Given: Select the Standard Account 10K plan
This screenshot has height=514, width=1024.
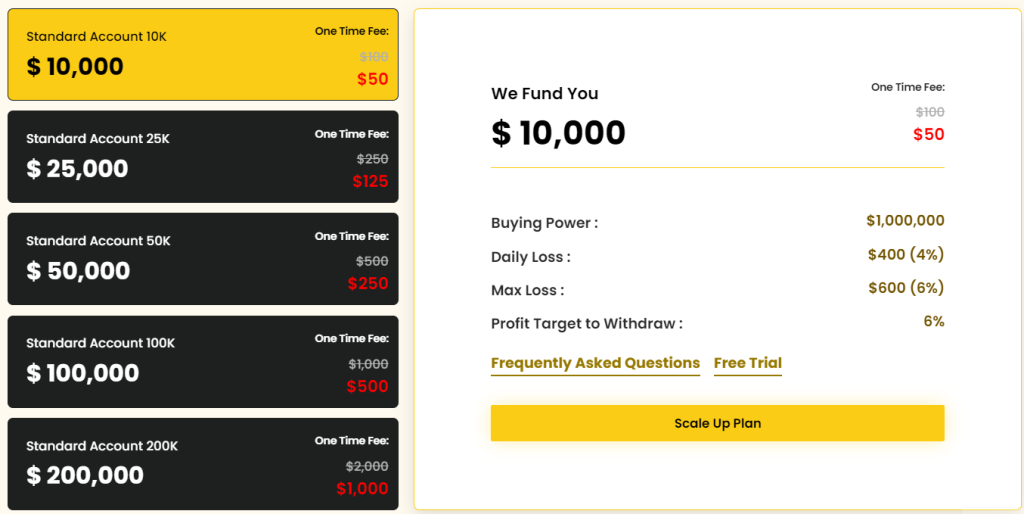Looking at the screenshot, I should pyautogui.click(x=202, y=55).
